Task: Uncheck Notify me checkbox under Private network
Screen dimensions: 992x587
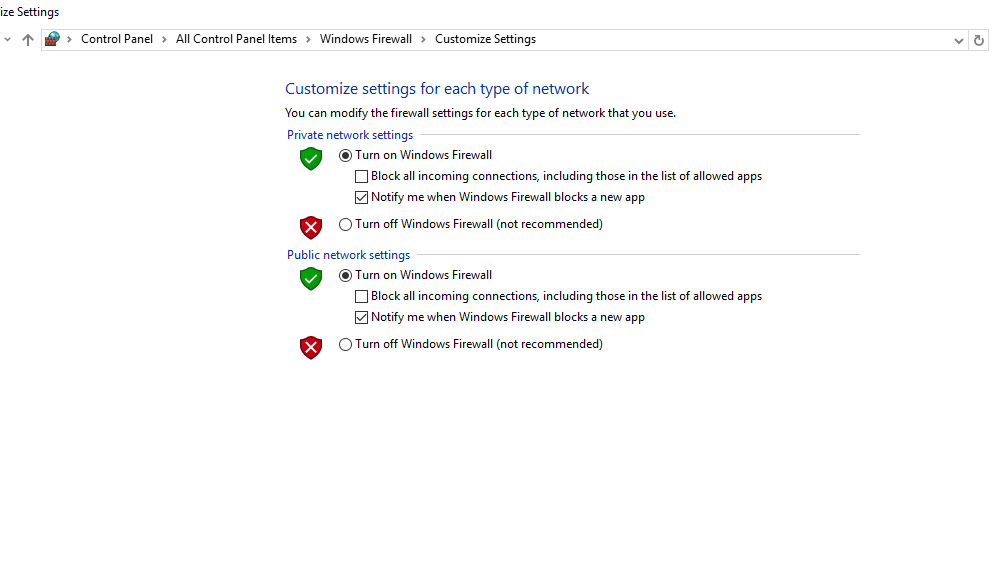Action: click(x=361, y=197)
